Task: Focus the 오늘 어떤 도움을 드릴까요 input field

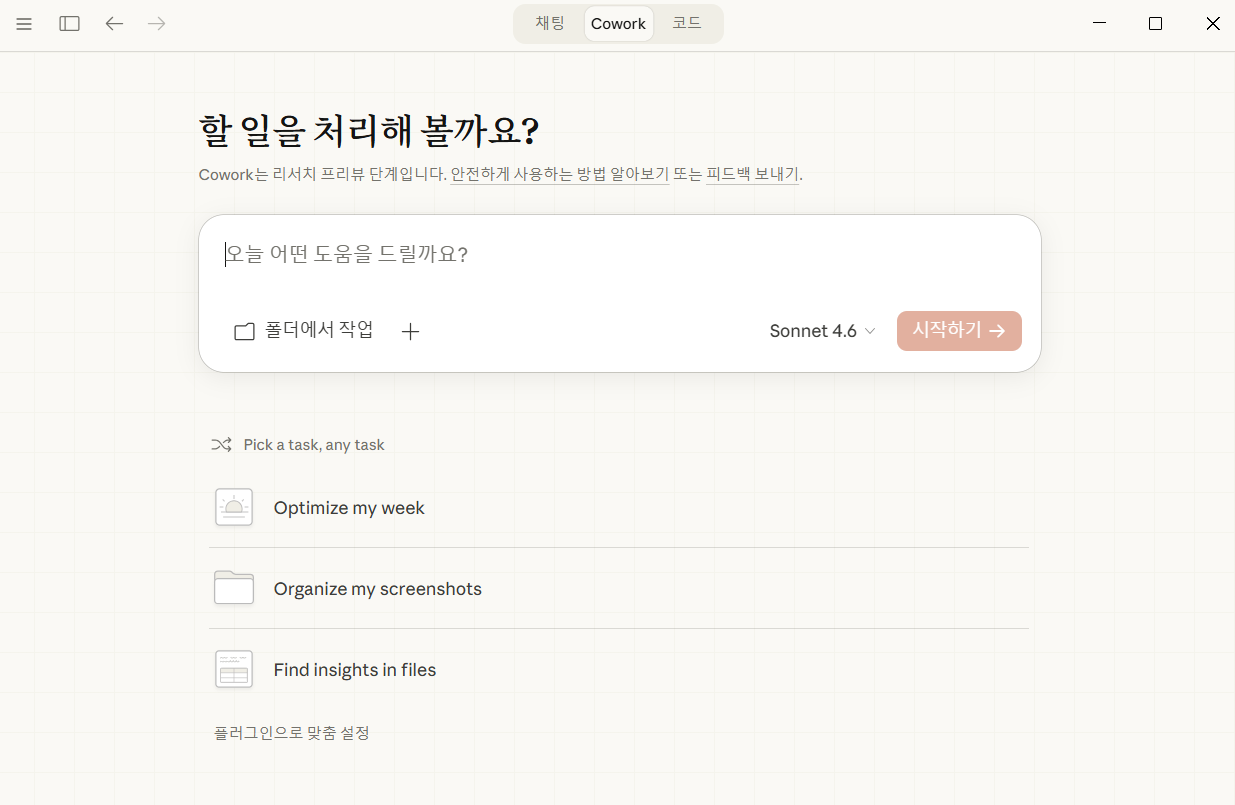Action: click(620, 255)
